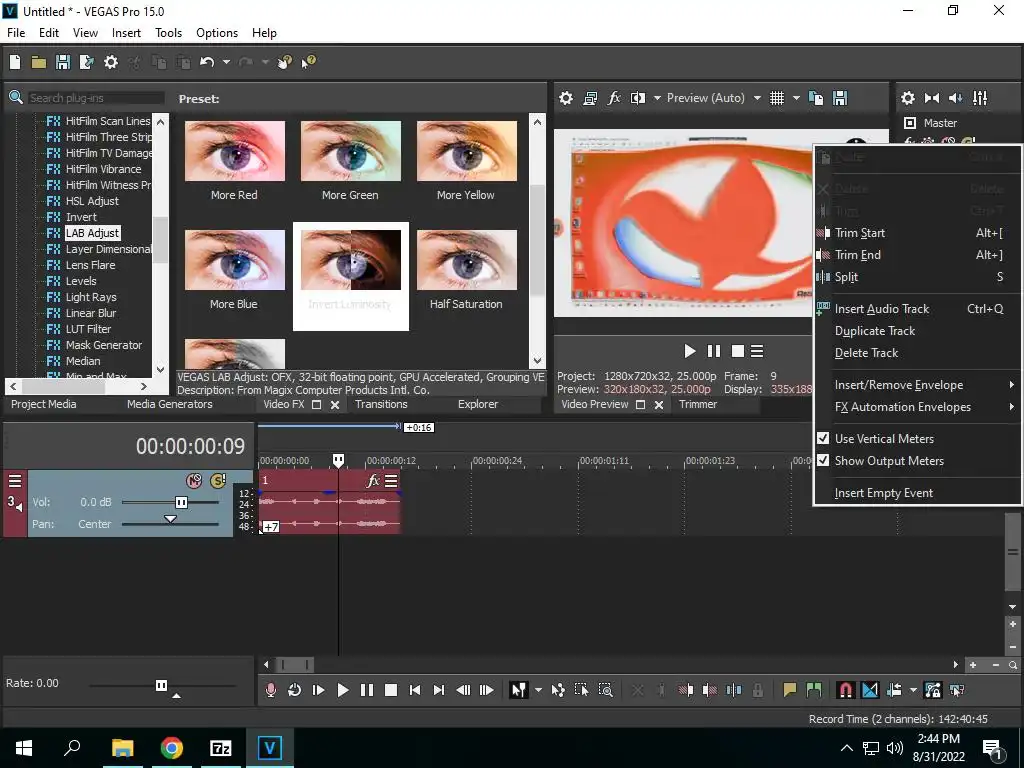Mute track 3 with mute button
This screenshot has height=768, width=1024.
click(194, 481)
